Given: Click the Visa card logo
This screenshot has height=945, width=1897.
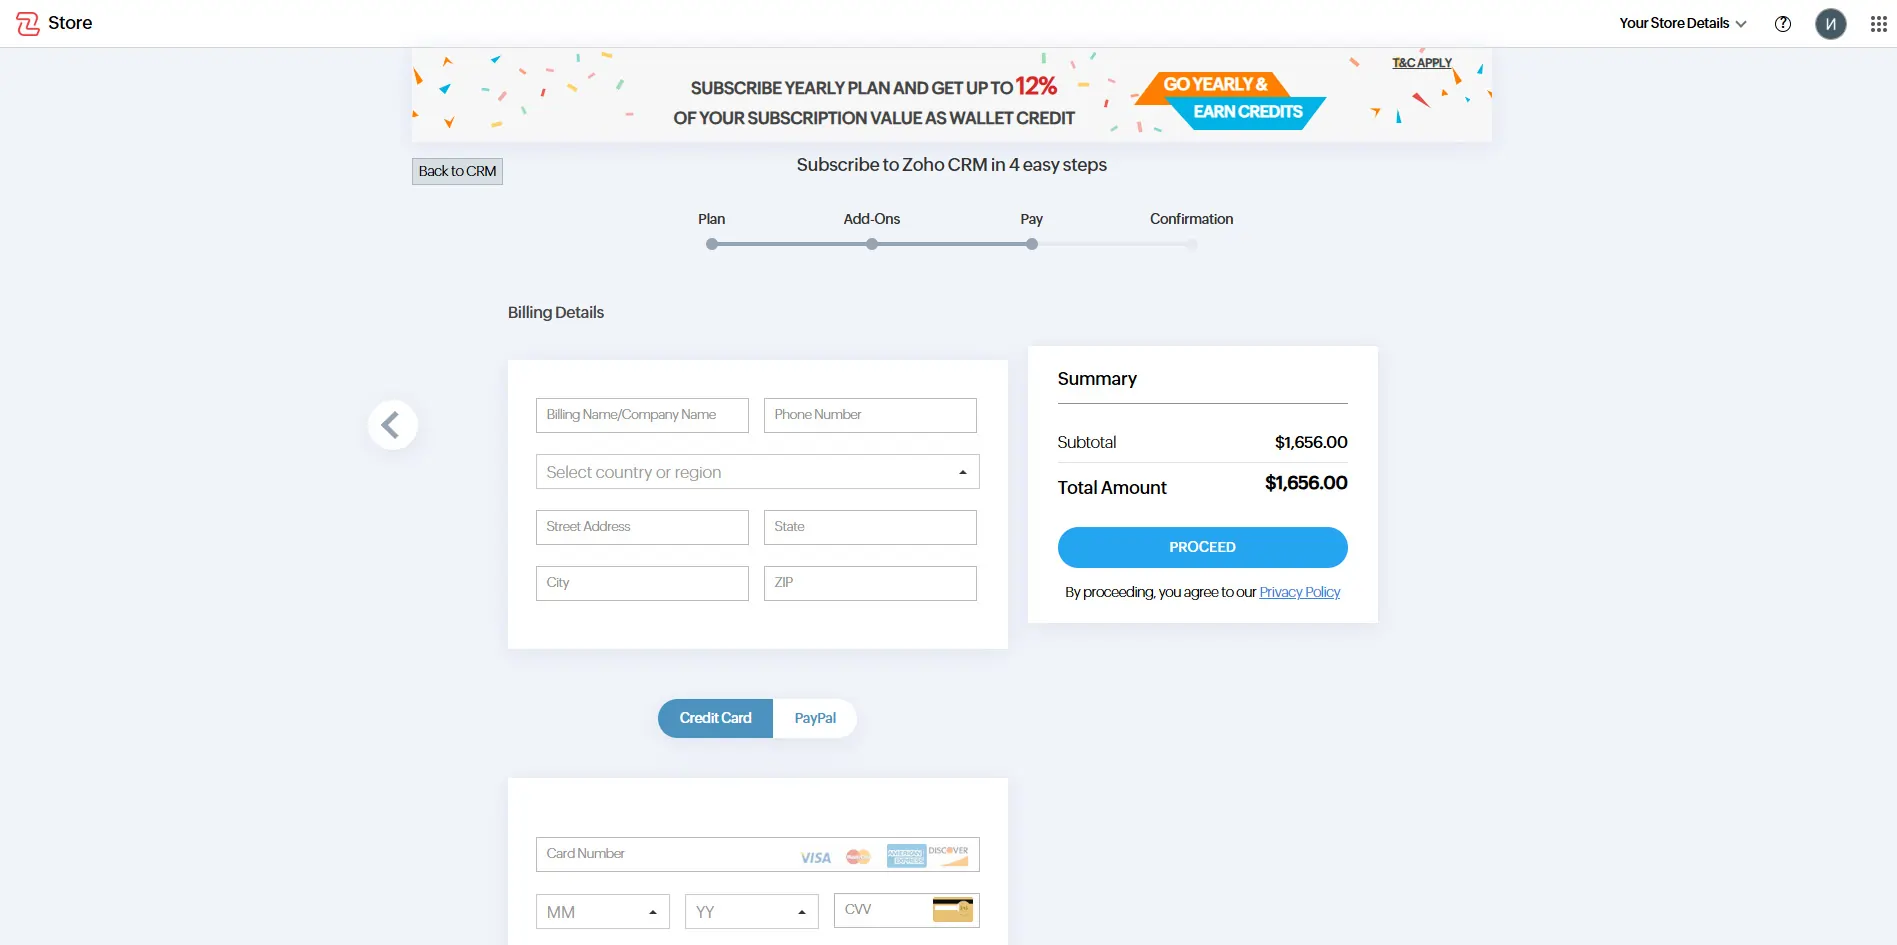Looking at the screenshot, I should [816, 857].
